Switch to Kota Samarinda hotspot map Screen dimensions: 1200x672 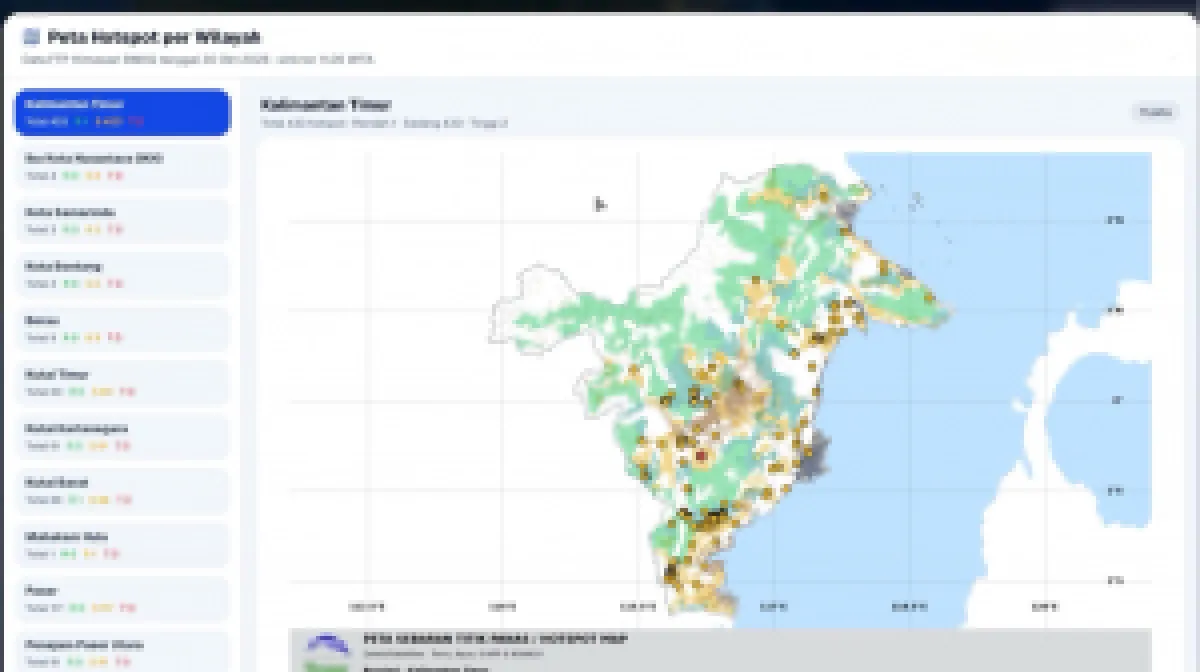click(122, 220)
